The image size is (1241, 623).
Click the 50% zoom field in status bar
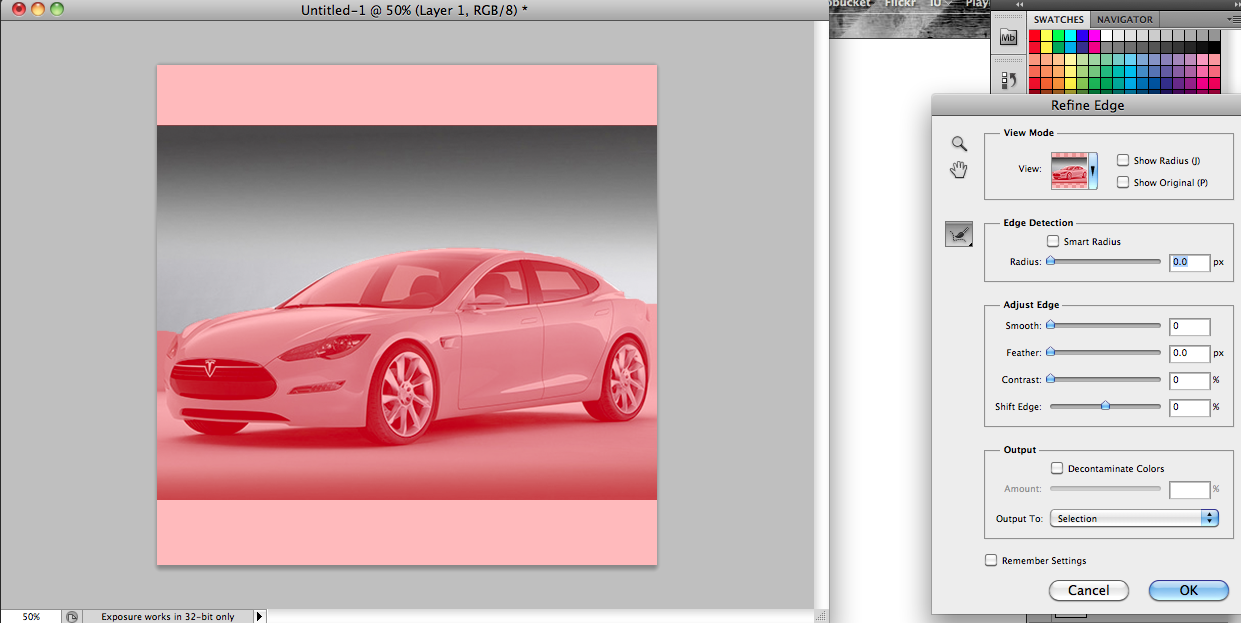point(31,617)
